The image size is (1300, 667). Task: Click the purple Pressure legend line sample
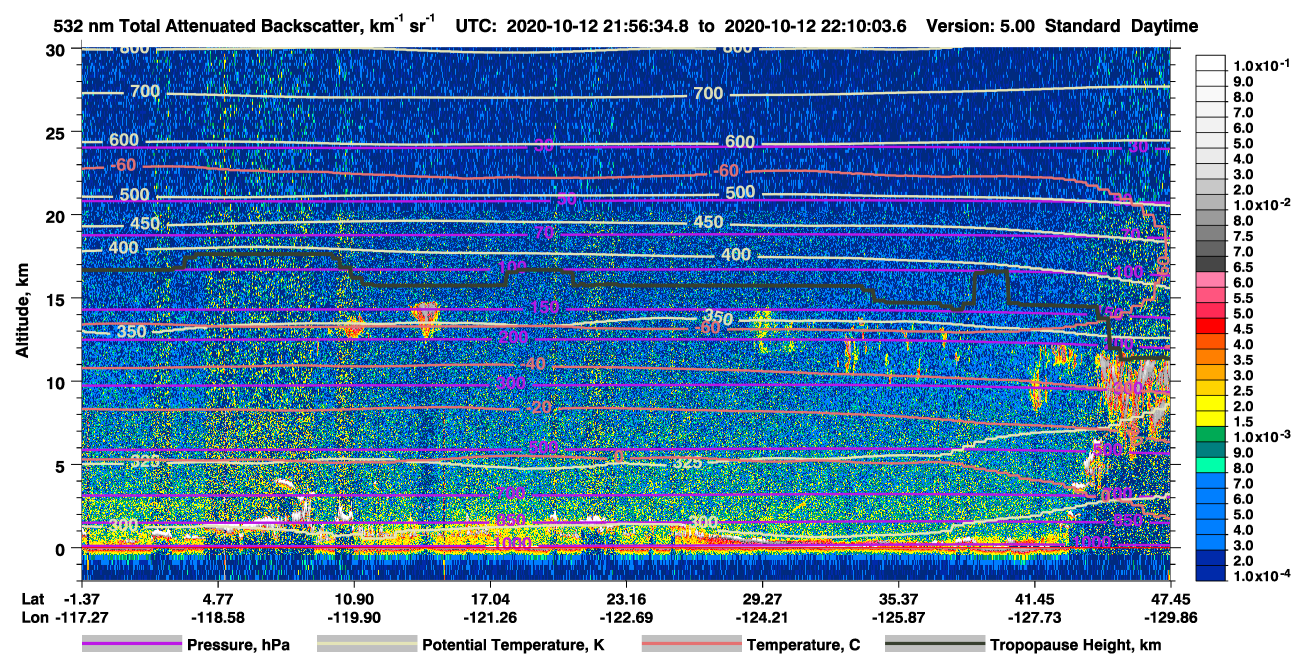[x=131, y=645]
